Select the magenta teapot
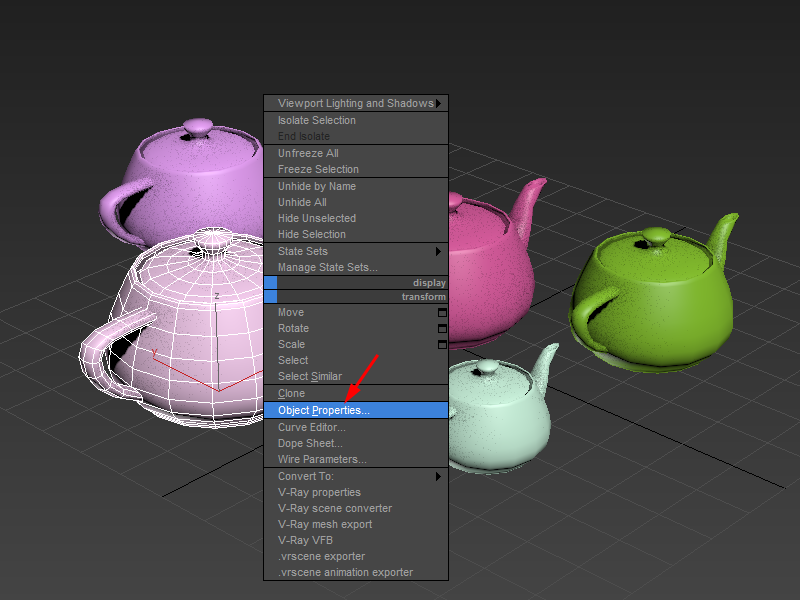The width and height of the screenshot is (800, 600). [490, 276]
